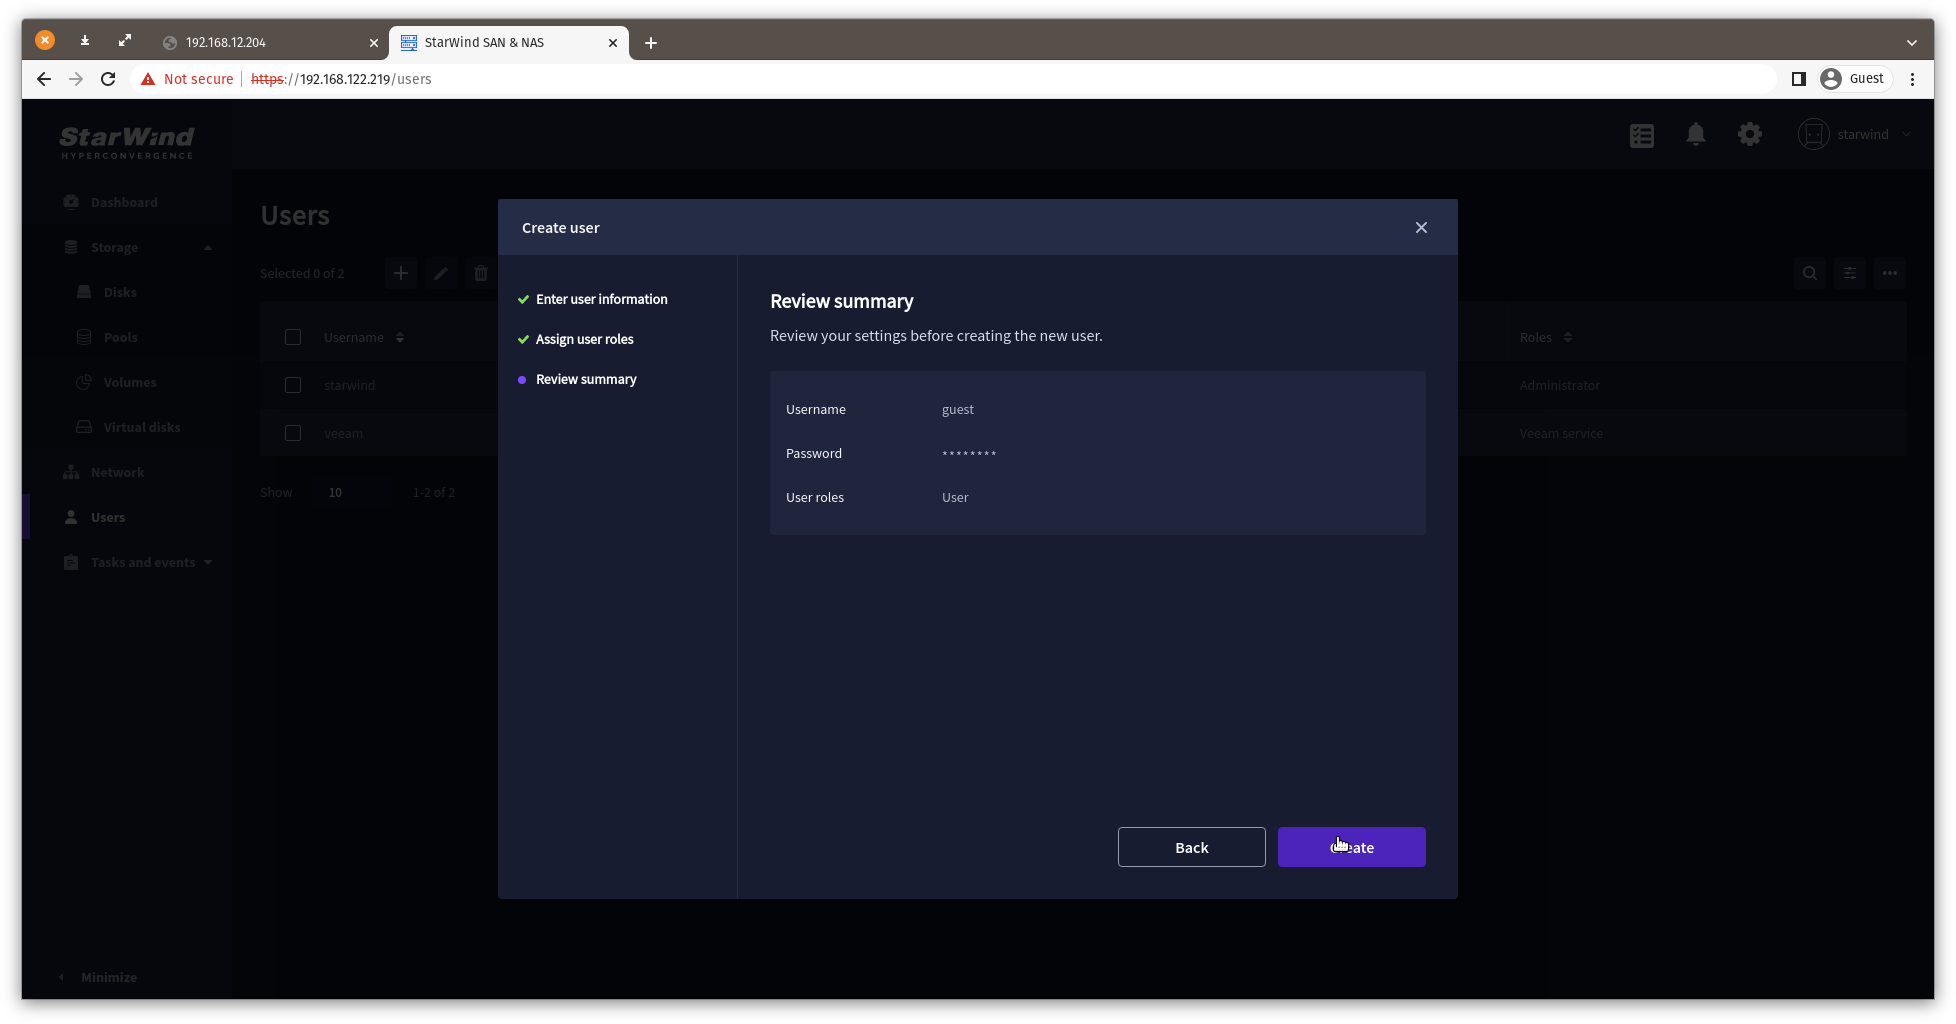The height and width of the screenshot is (1024, 1956).
Task: Open the rows-per-page selector showing 10
Action: [x=350, y=492]
